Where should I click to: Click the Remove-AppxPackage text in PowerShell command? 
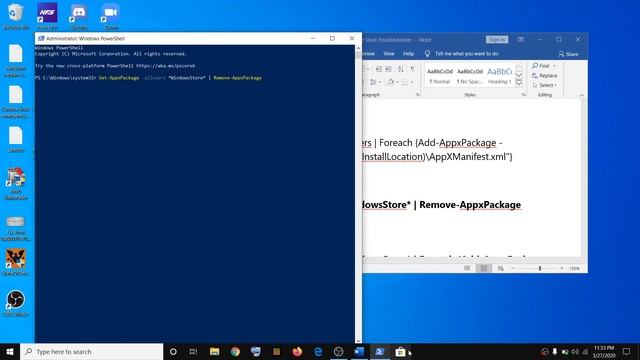pos(238,78)
